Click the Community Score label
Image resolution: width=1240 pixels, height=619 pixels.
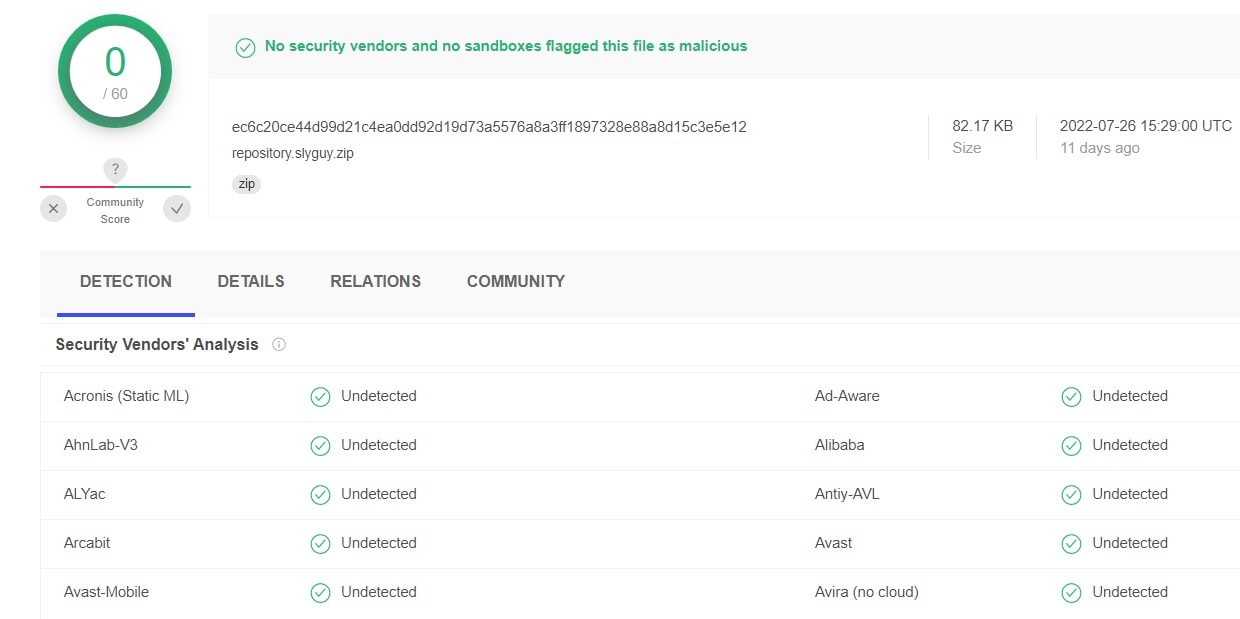point(115,210)
